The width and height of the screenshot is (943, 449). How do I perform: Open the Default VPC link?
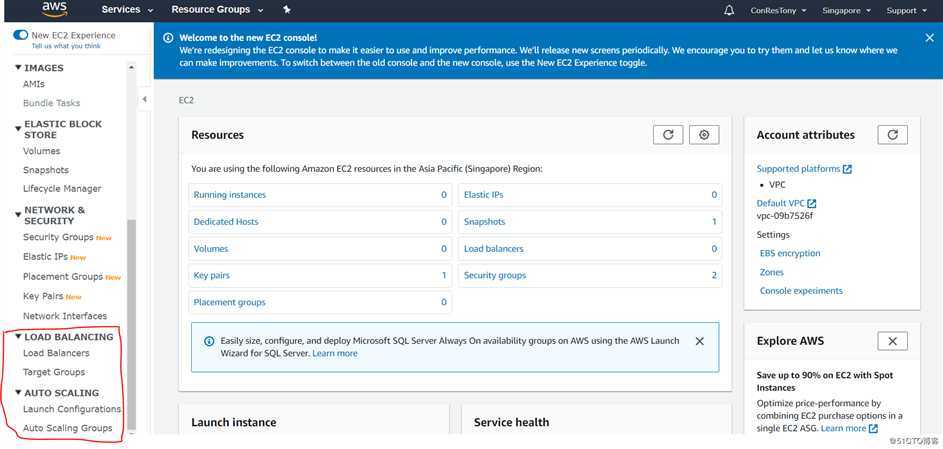coord(781,203)
